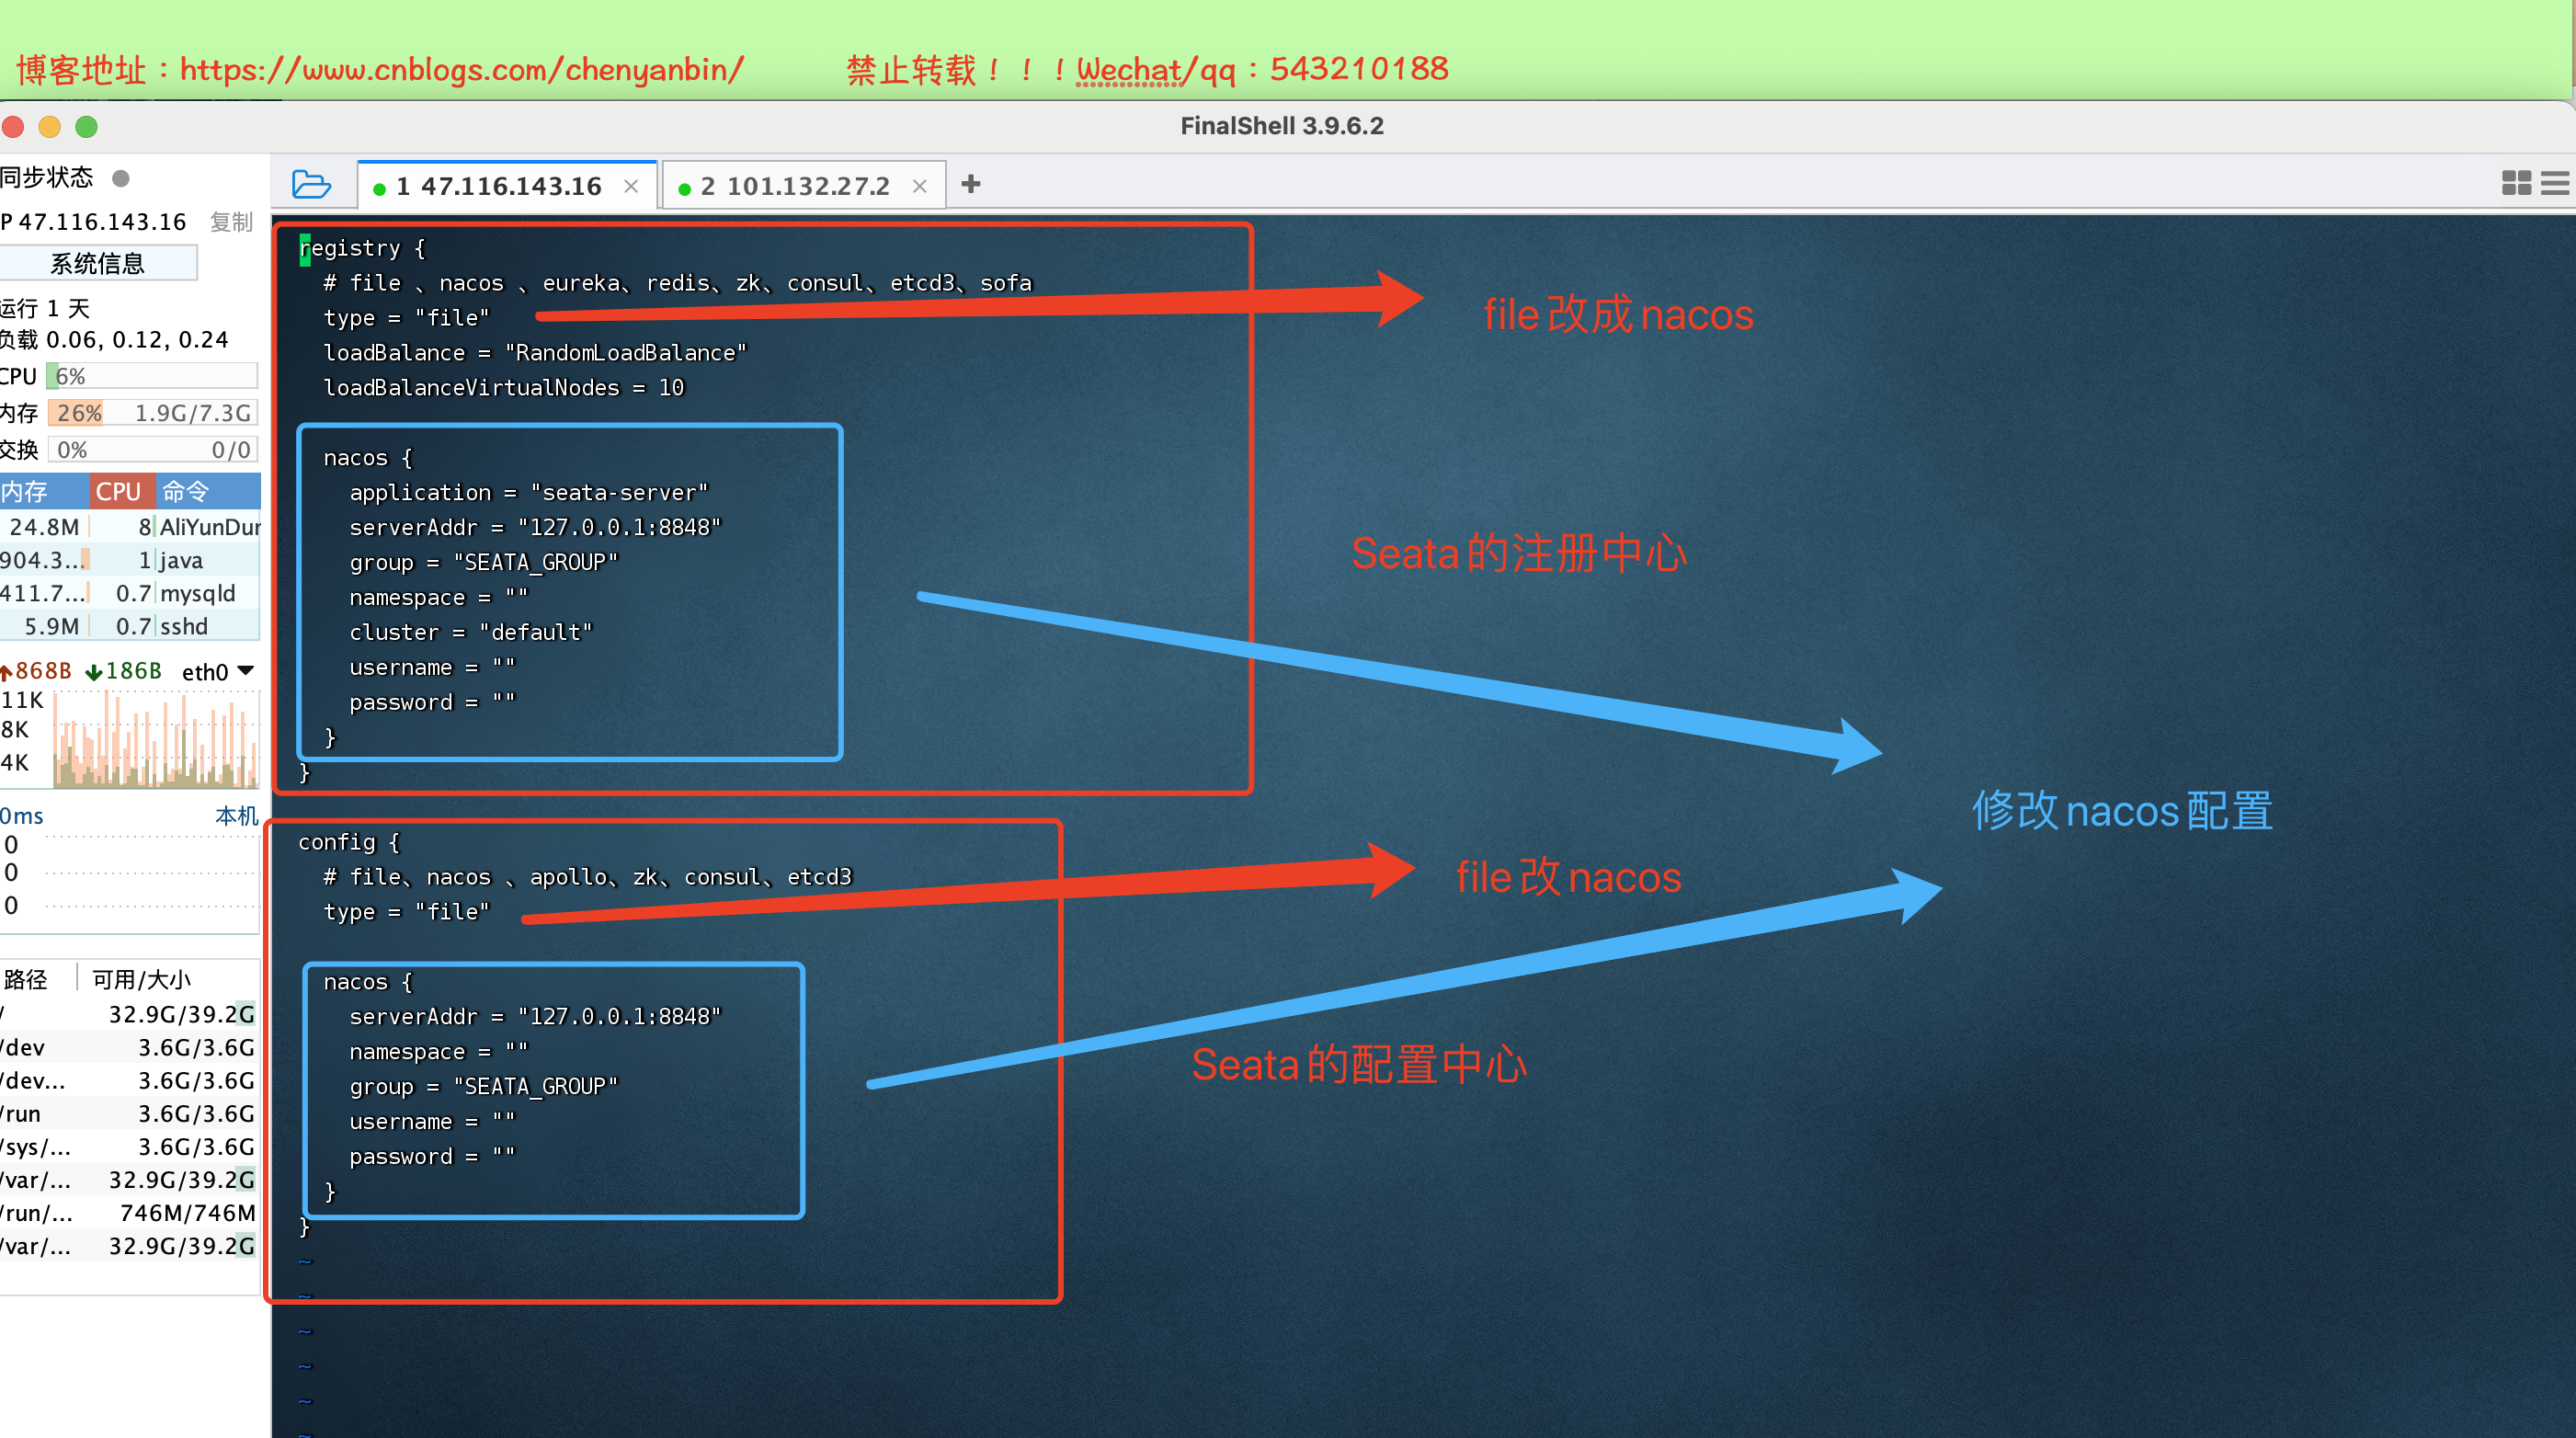Switch to tab 2 server 101.132.27.2

click(792, 184)
